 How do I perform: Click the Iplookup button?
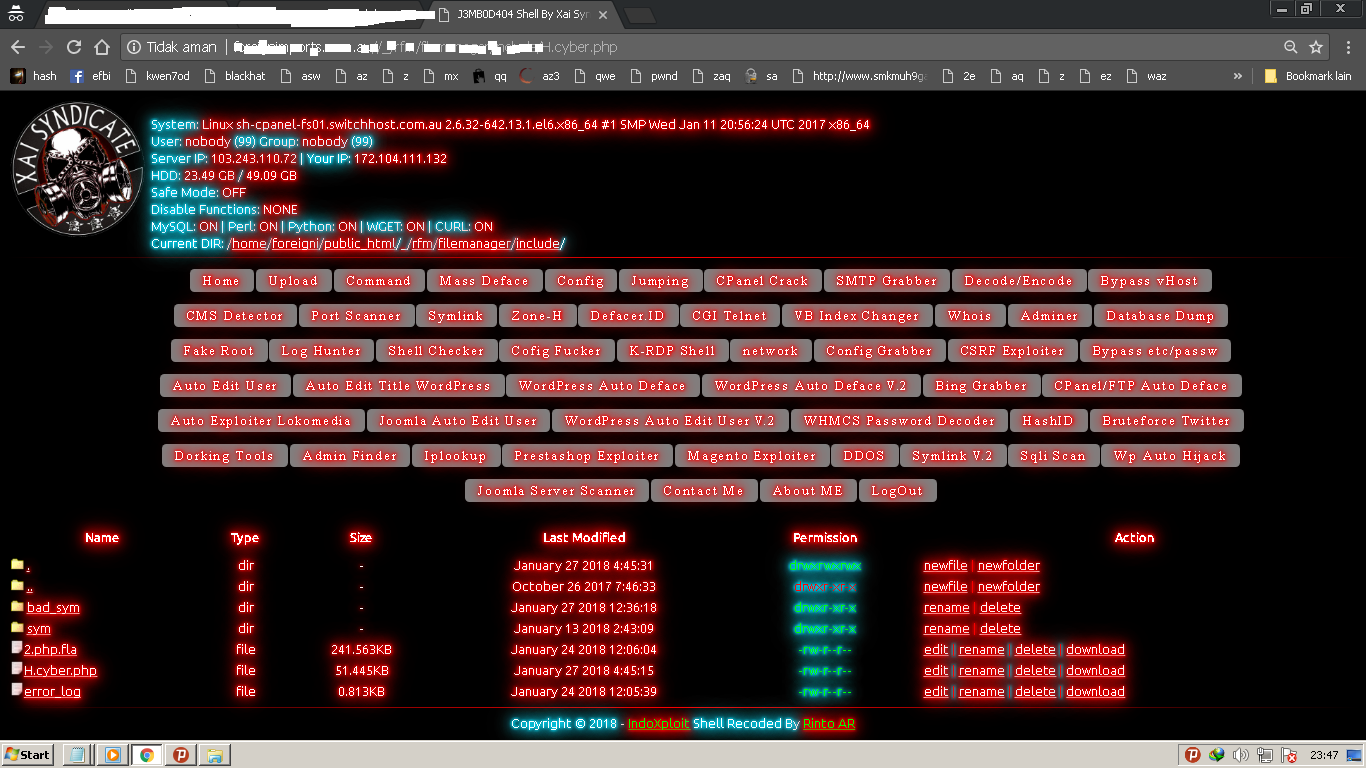pos(455,456)
